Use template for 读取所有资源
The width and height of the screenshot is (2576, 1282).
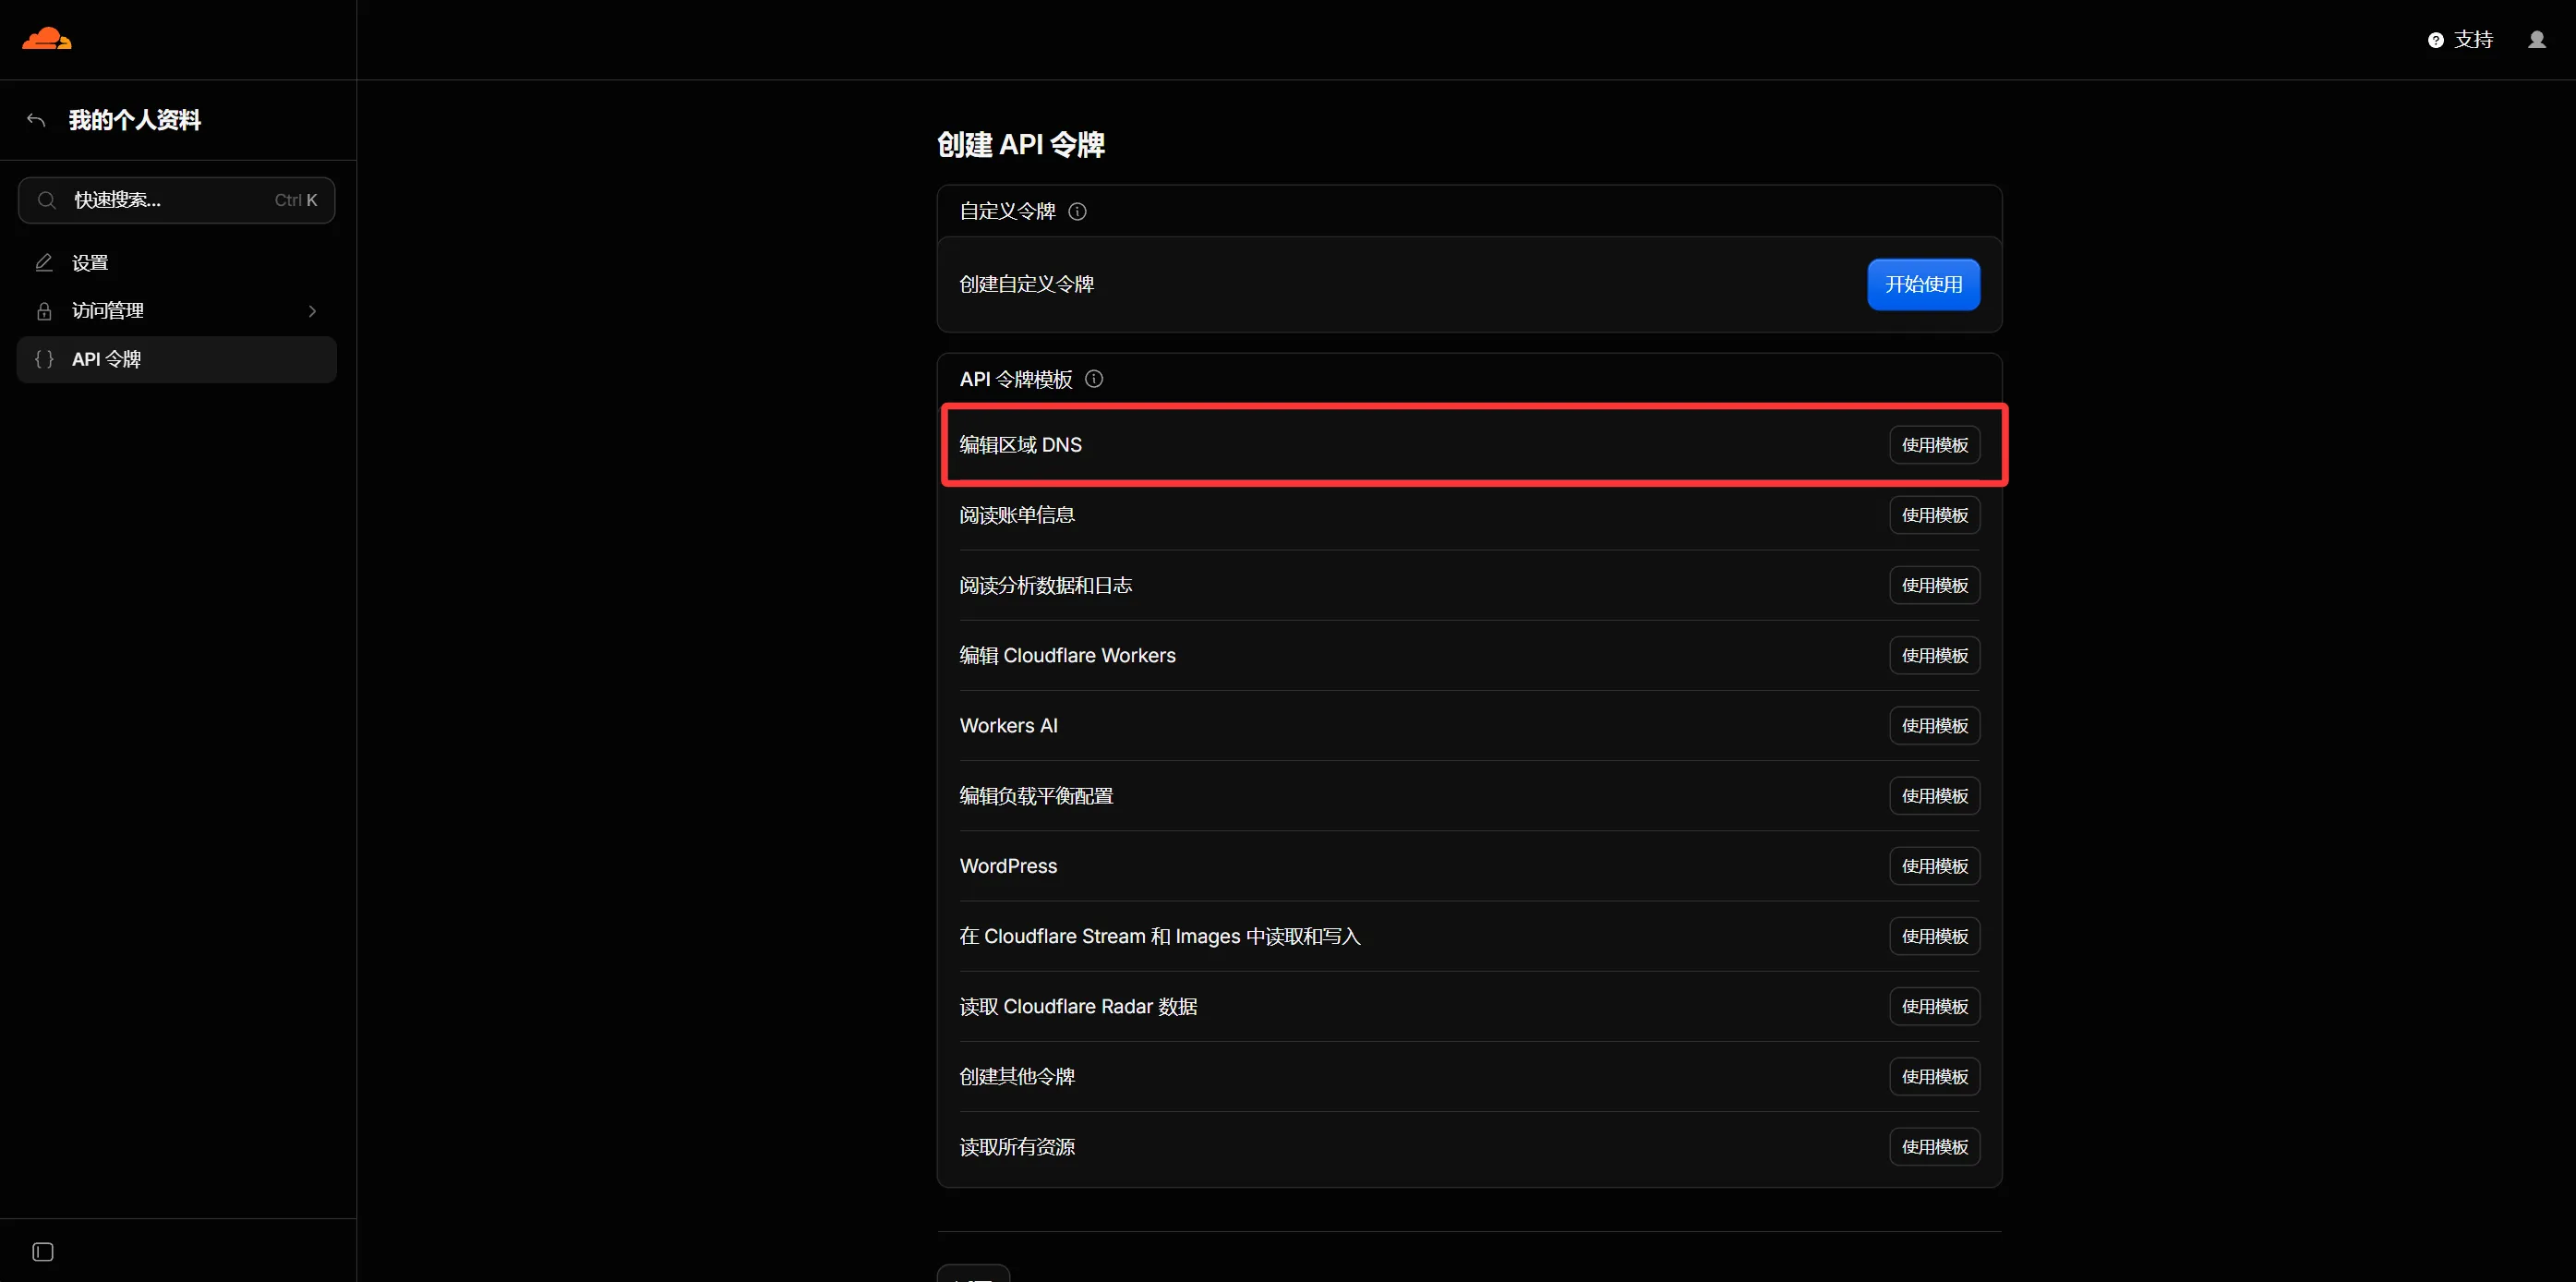(x=1934, y=1147)
